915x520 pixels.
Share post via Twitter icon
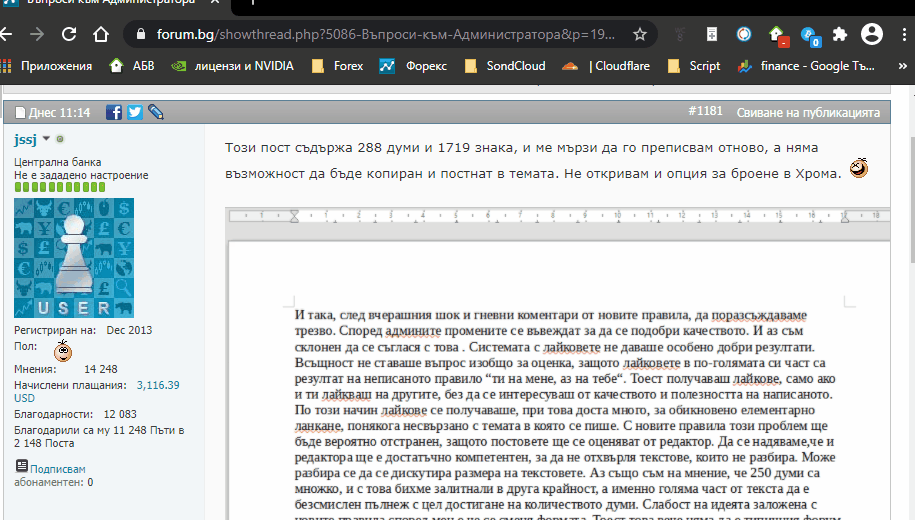[x=134, y=112]
